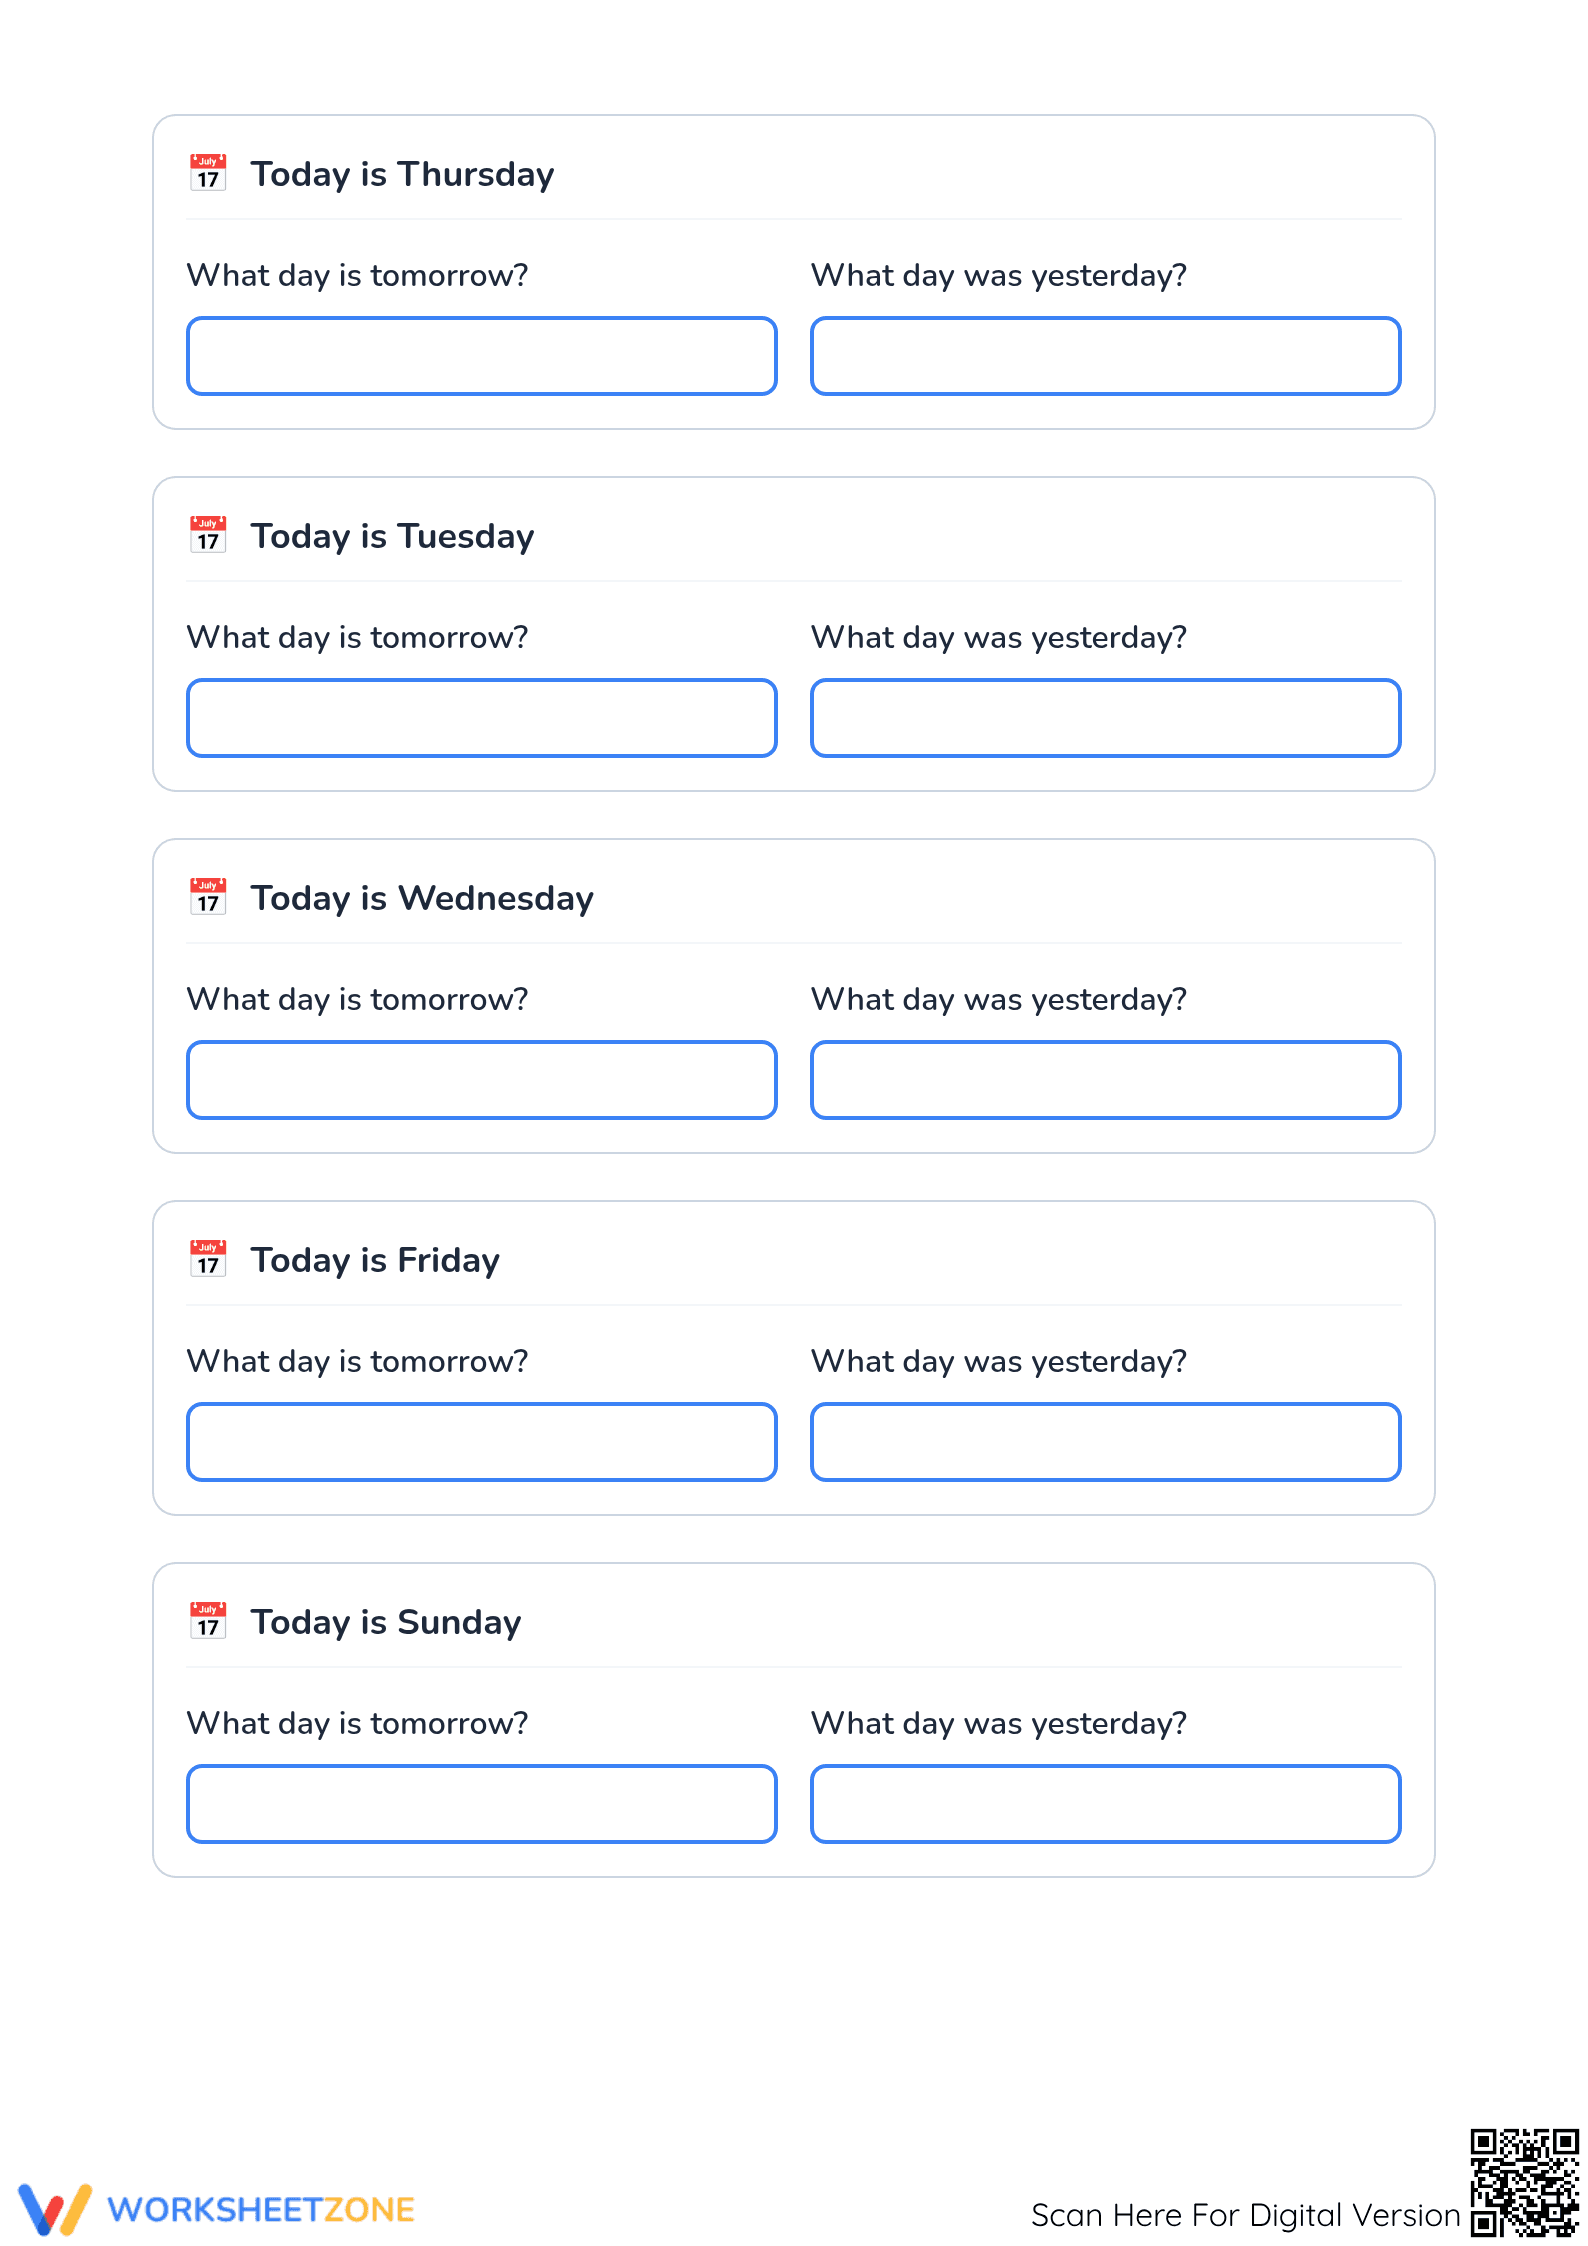Image resolution: width=1588 pixels, height=2246 pixels.
Task: Click yesterday answer box under Wednesday
Action: point(1106,1080)
